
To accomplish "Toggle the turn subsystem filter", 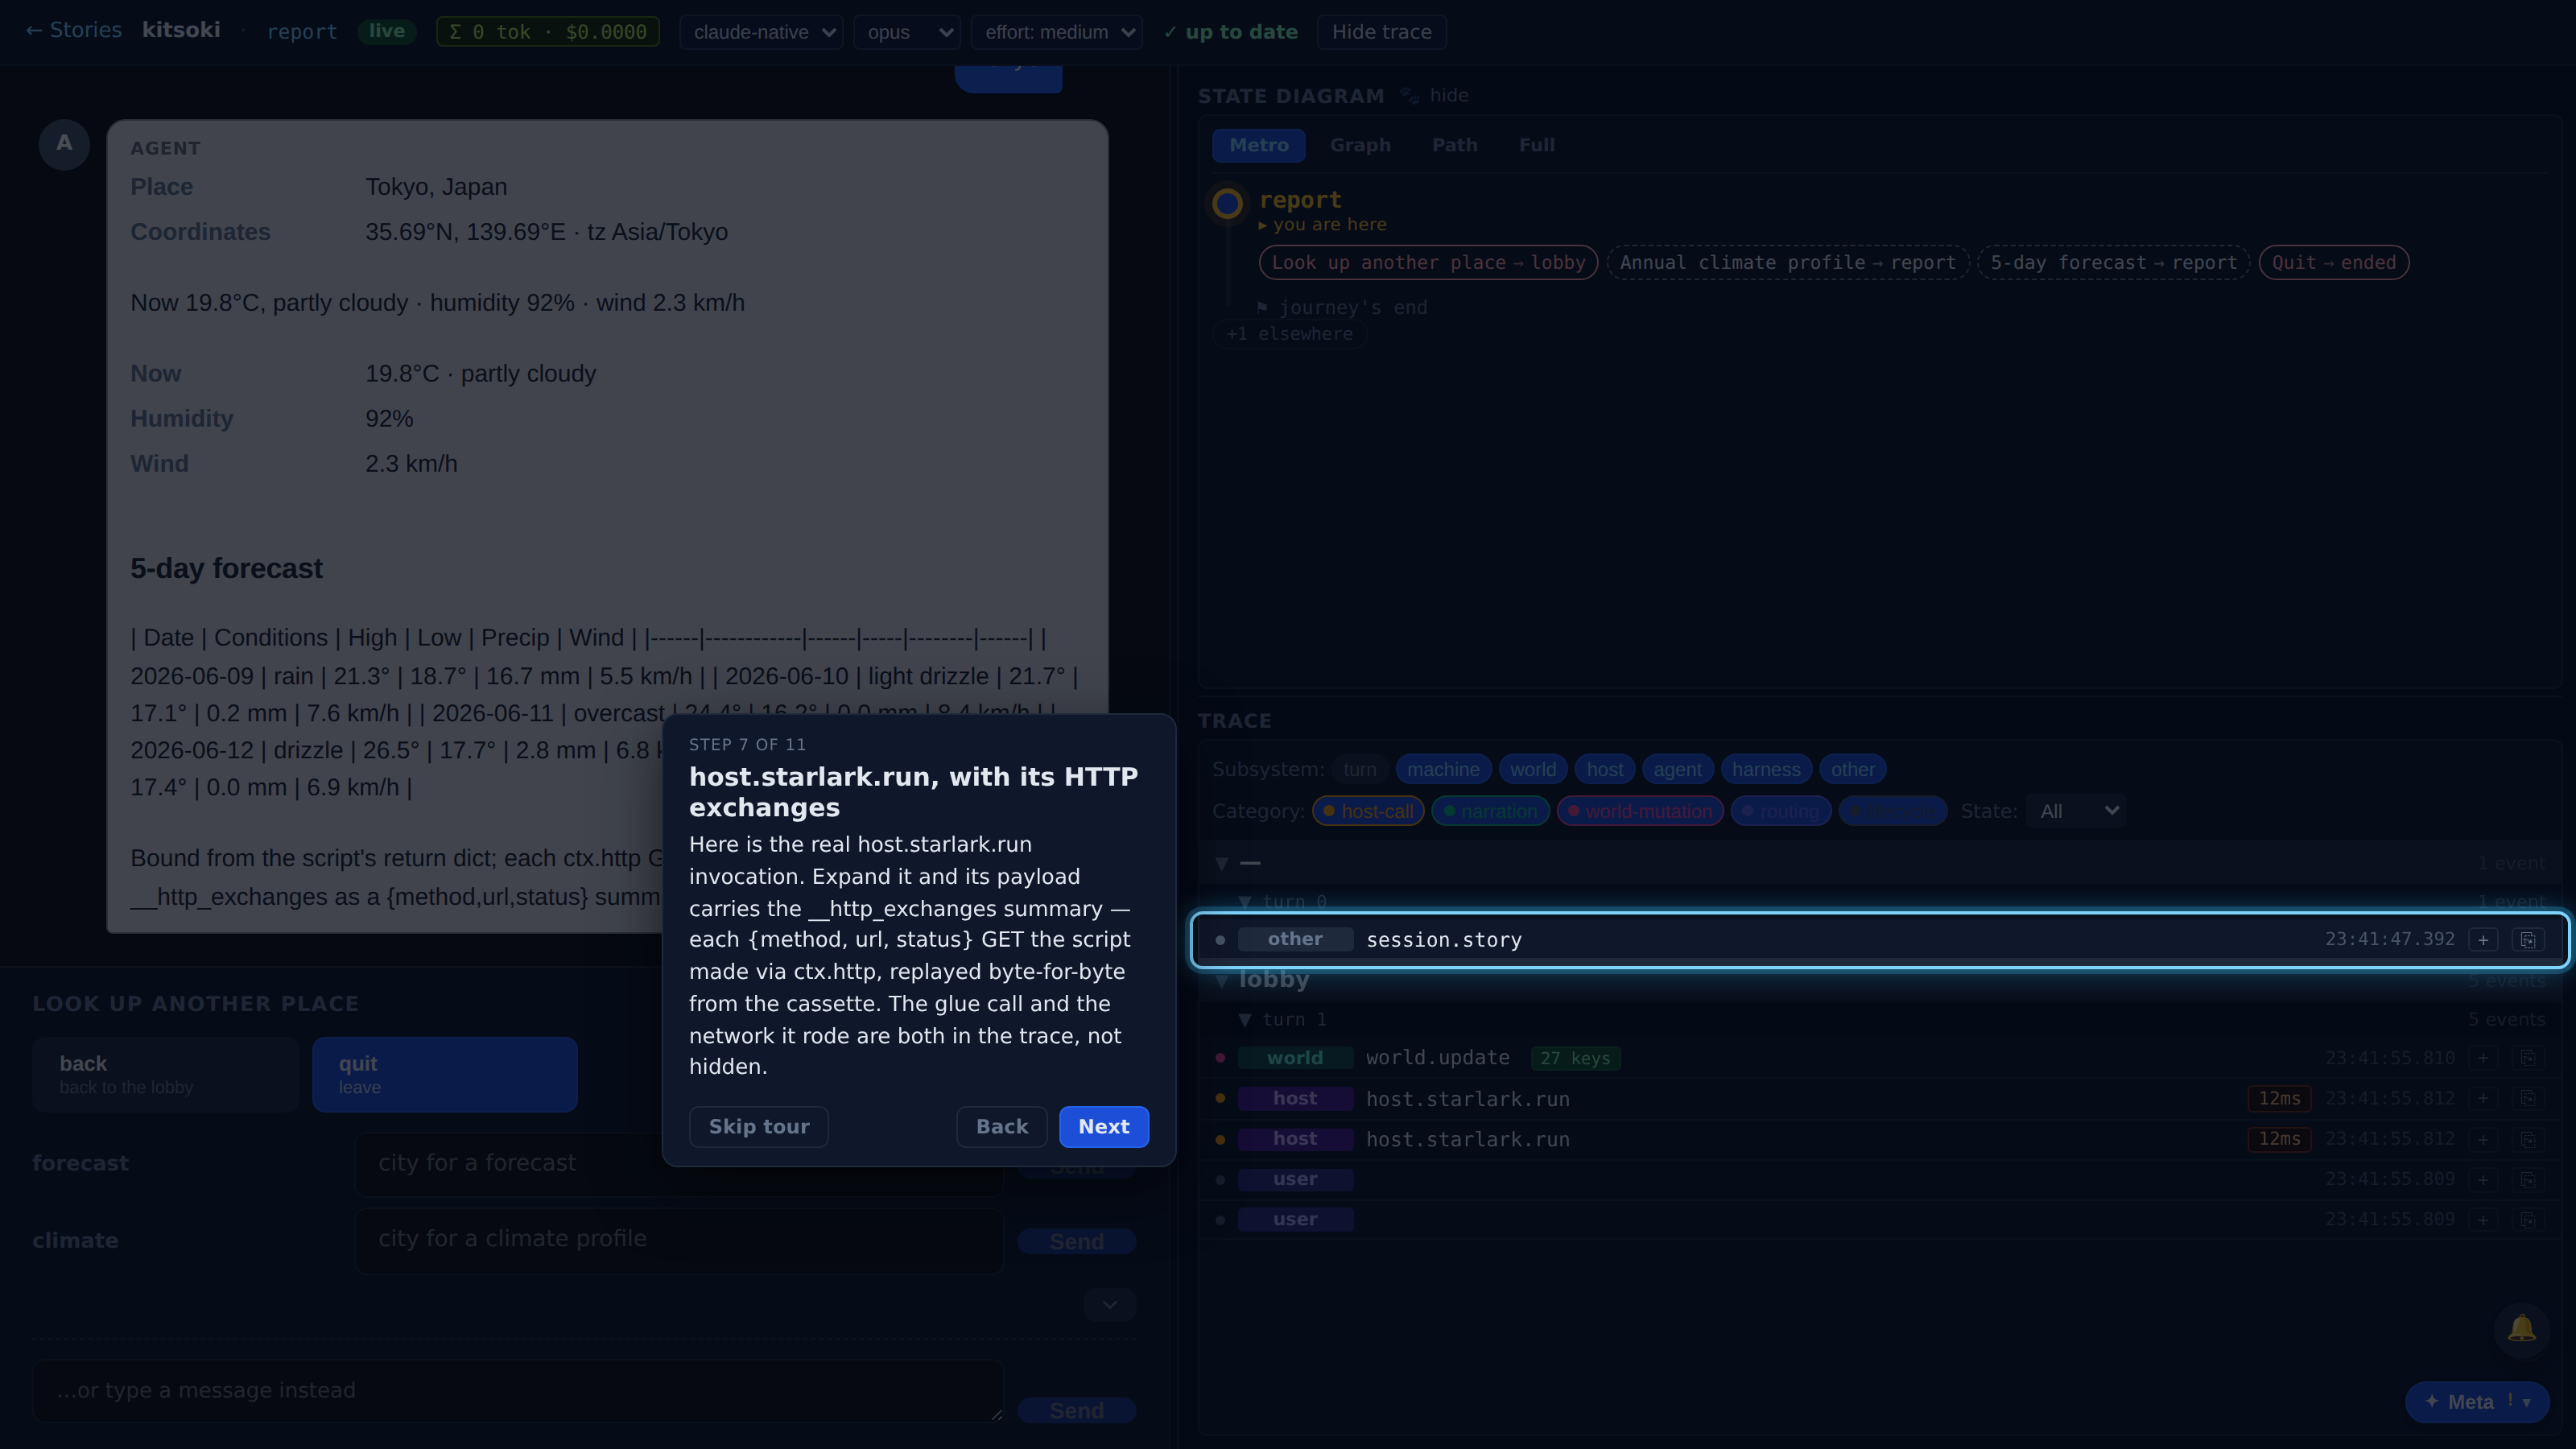I will point(1359,769).
